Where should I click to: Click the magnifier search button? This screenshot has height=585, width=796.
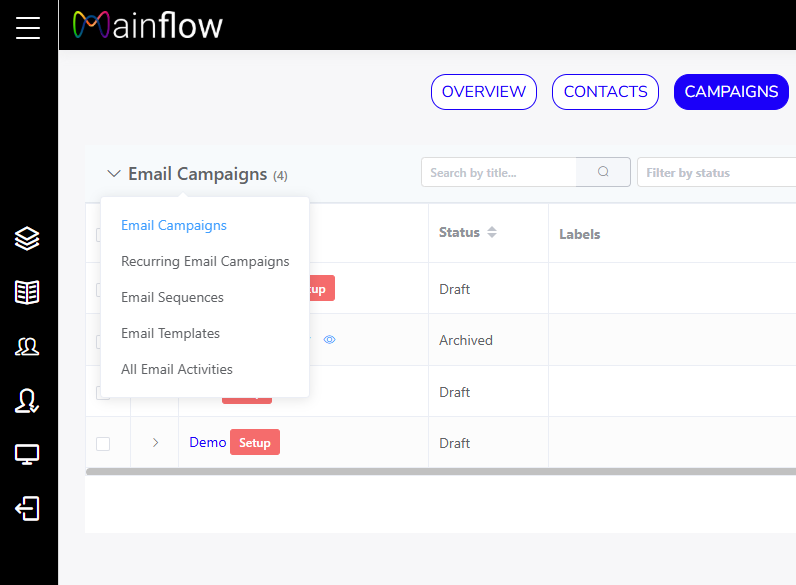tap(603, 172)
